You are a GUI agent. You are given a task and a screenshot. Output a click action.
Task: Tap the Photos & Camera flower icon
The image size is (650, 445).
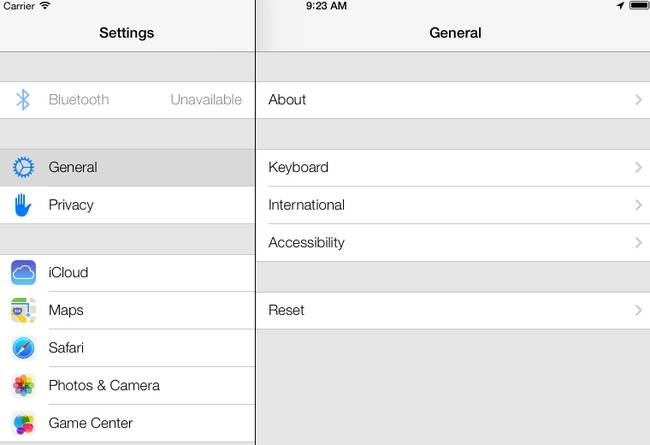point(23,385)
